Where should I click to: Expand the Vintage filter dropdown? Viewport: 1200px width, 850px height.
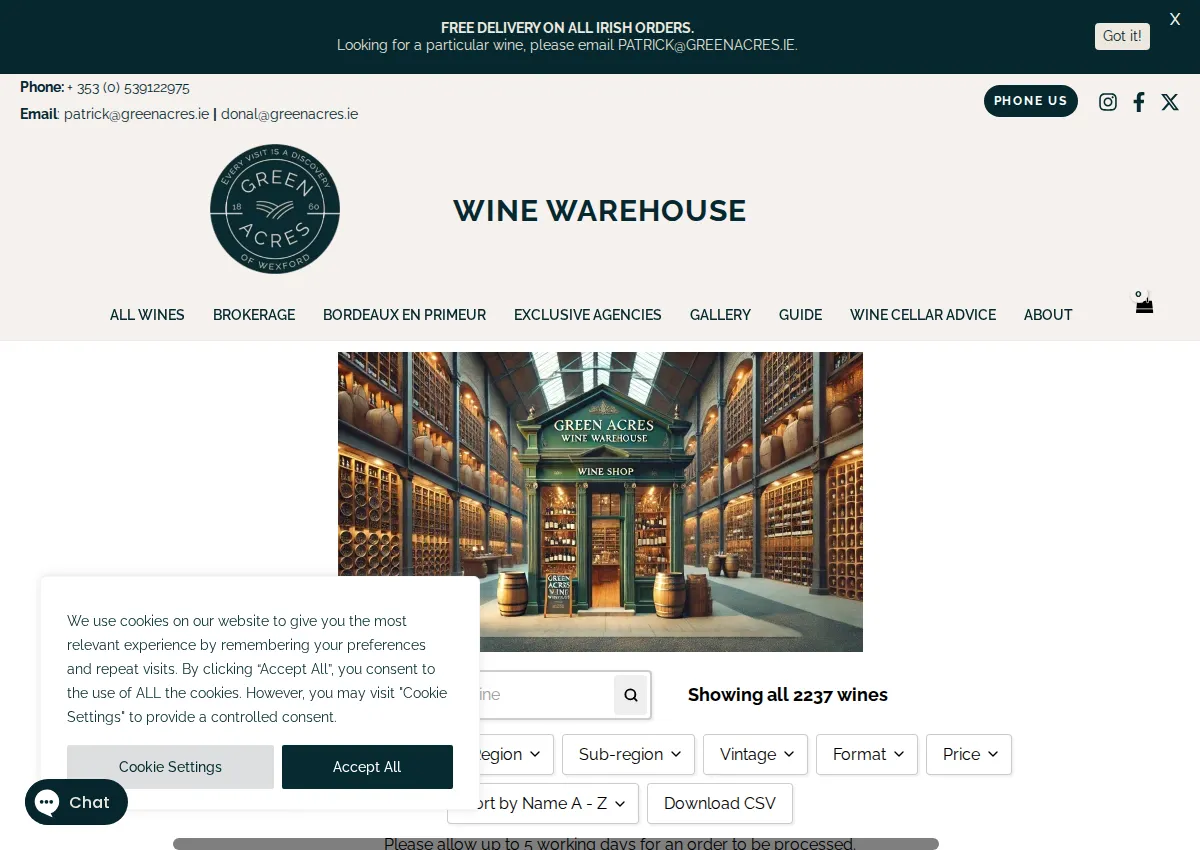coord(755,754)
